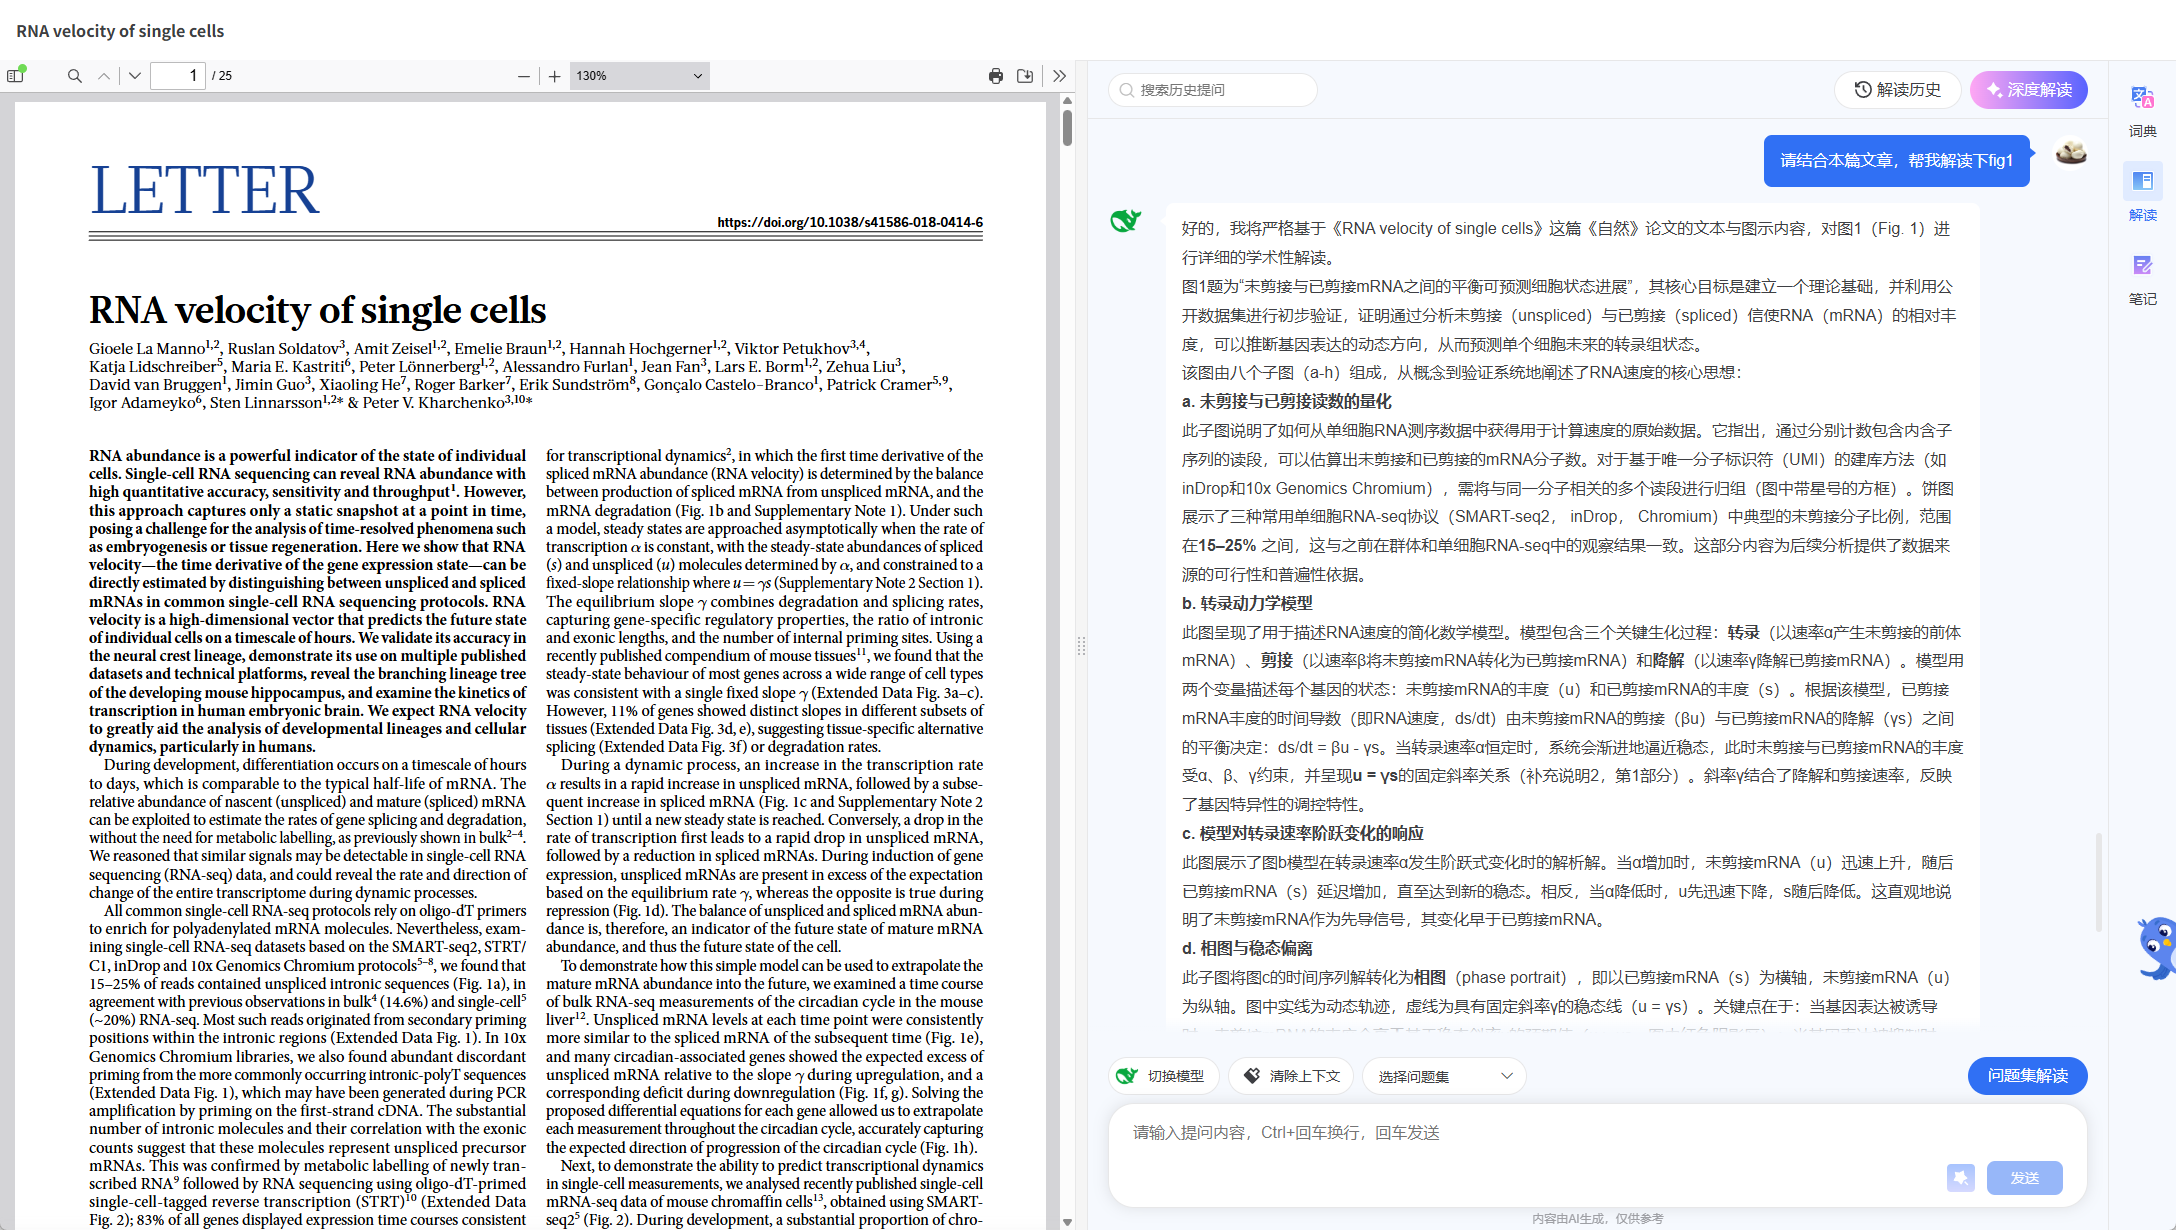Start 深度解读 deep analysis
The width and height of the screenshot is (2176, 1230).
pyautogui.click(x=2029, y=90)
